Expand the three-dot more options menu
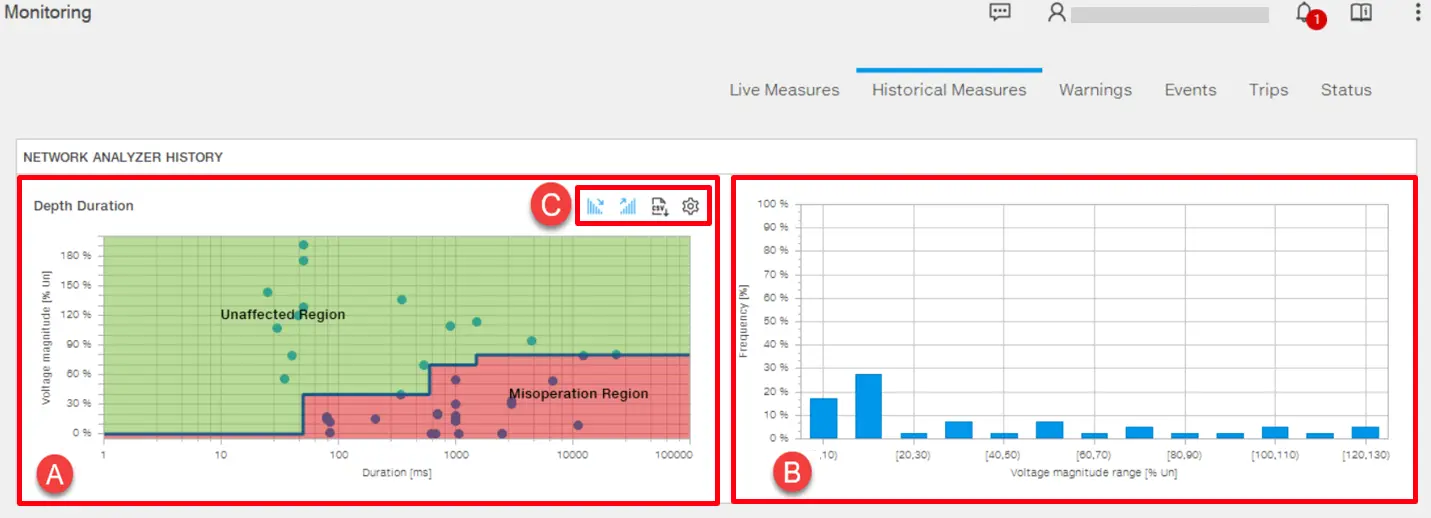Viewport: 1431px width, 518px height. [1417, 13]
